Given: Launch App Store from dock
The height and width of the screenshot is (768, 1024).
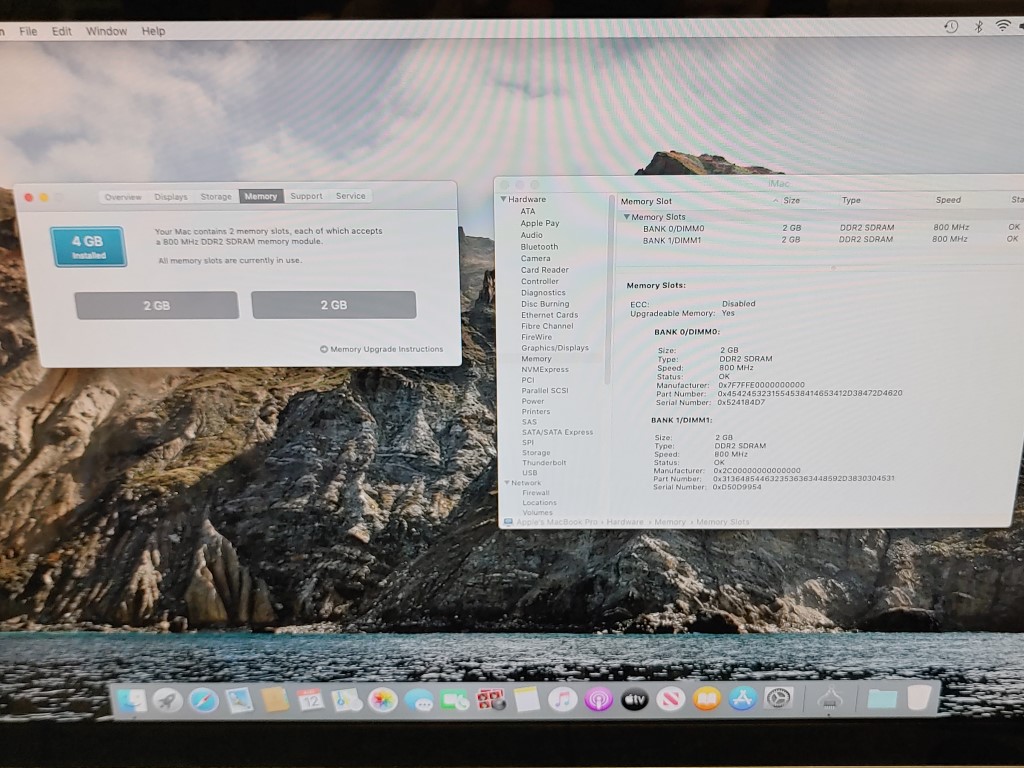Looking at the screenshot, I should pyautogui.click(x=742, y=698).
